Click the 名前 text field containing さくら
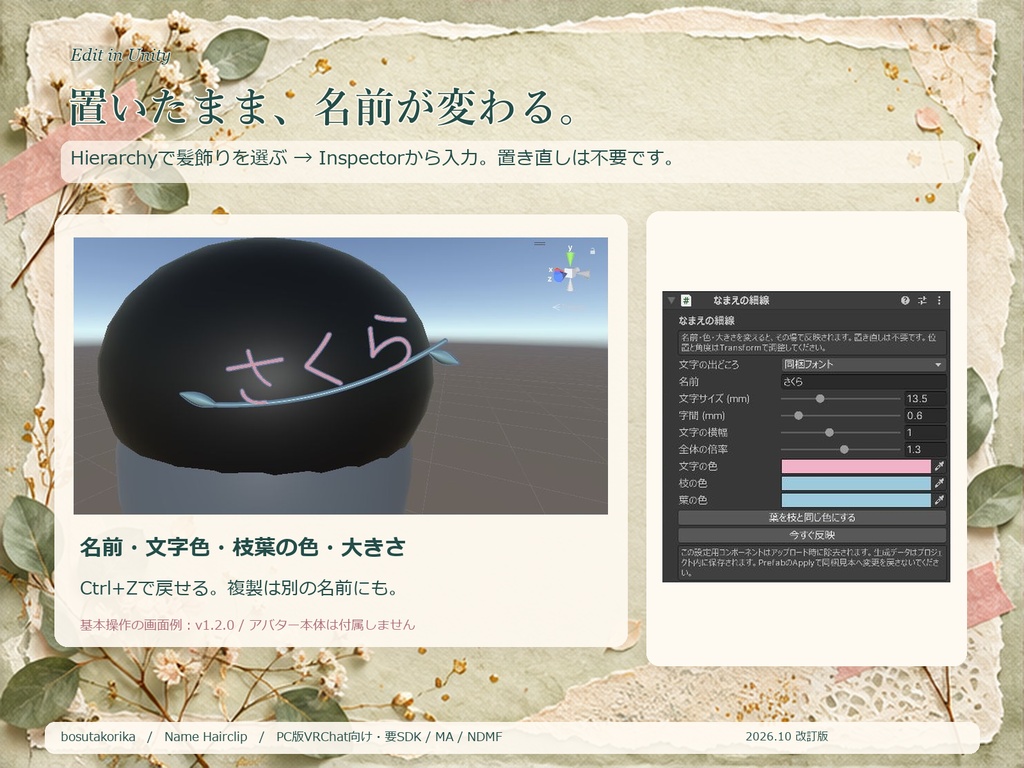The width and height of the screenshot is (1024, 768). tap(863, 381)
